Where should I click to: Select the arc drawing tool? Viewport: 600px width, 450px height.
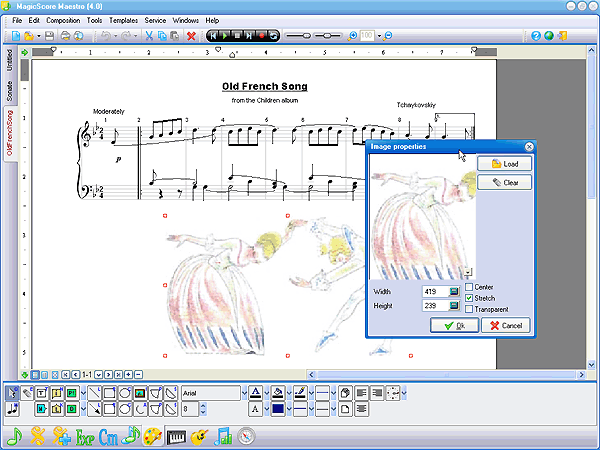pyautogui.click(x=140, y=409)
